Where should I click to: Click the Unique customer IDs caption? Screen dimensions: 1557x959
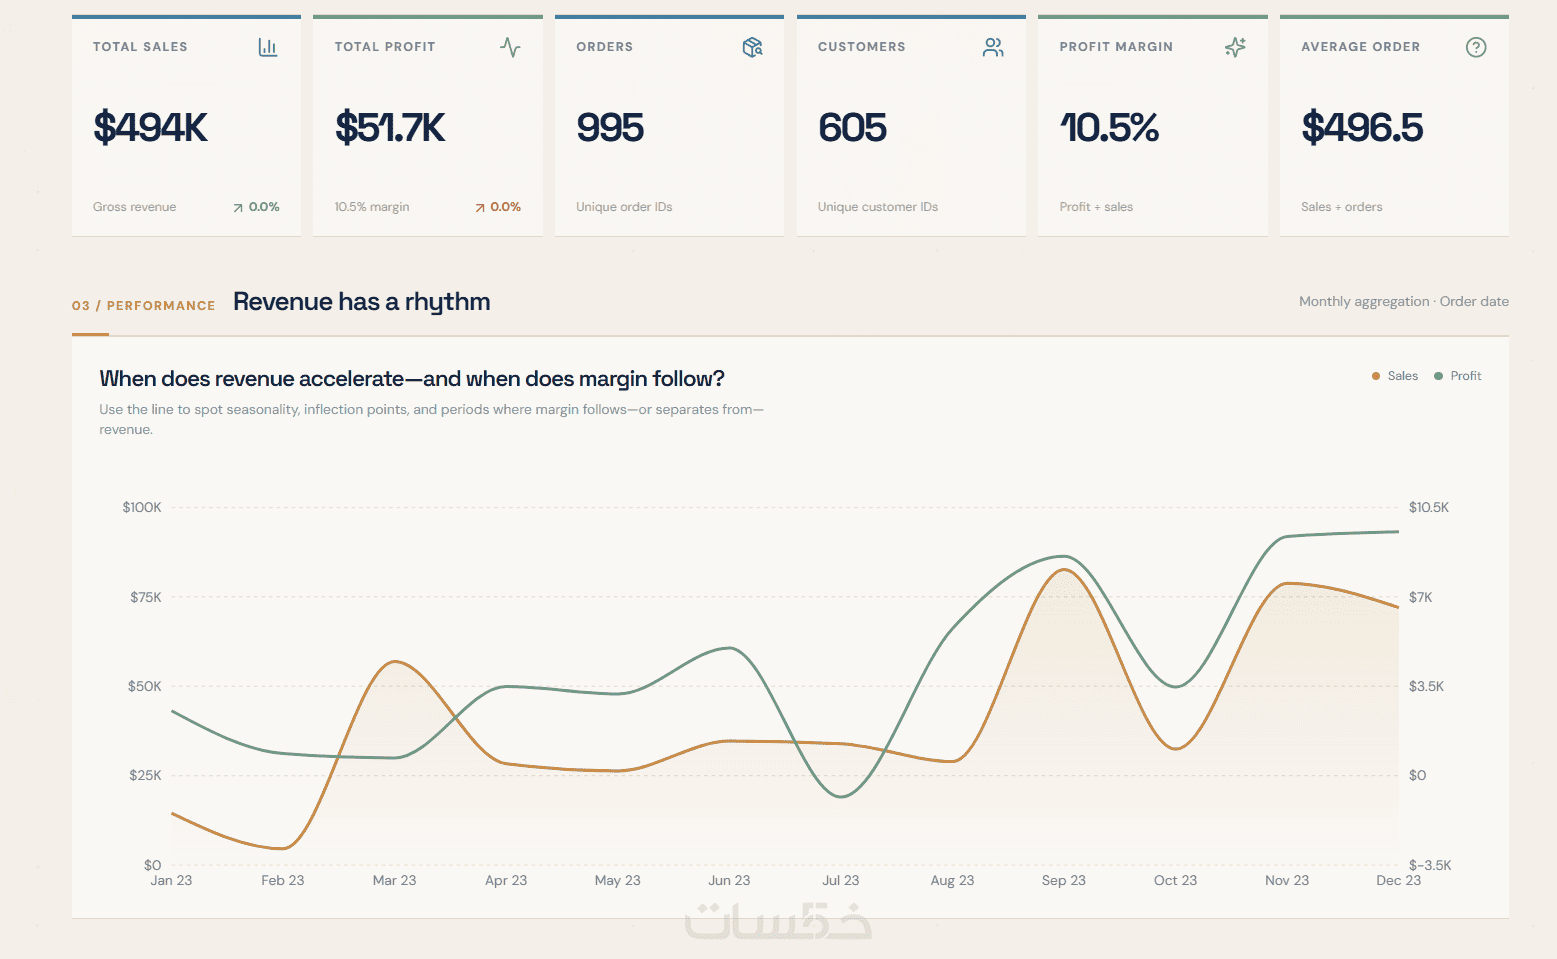click(878, 207)
